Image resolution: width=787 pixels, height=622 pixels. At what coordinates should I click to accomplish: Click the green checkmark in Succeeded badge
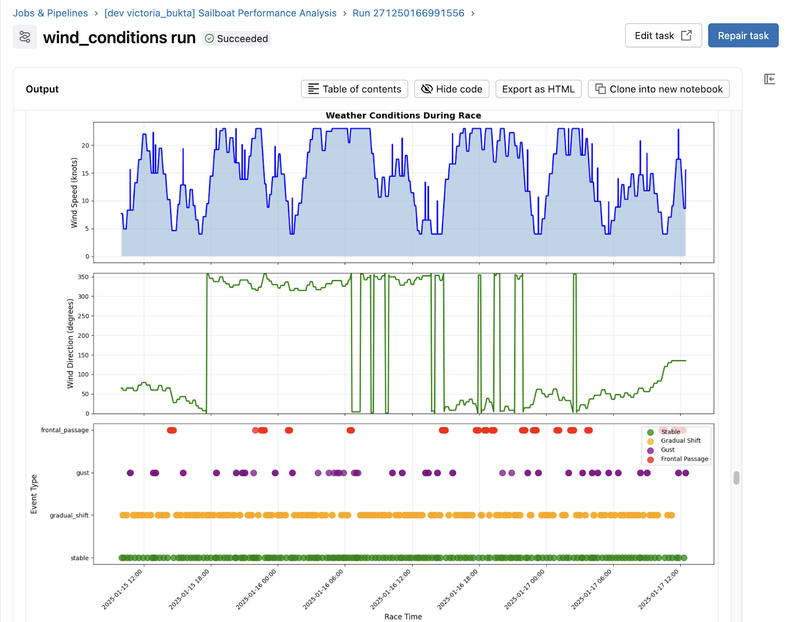pos(209,39)
